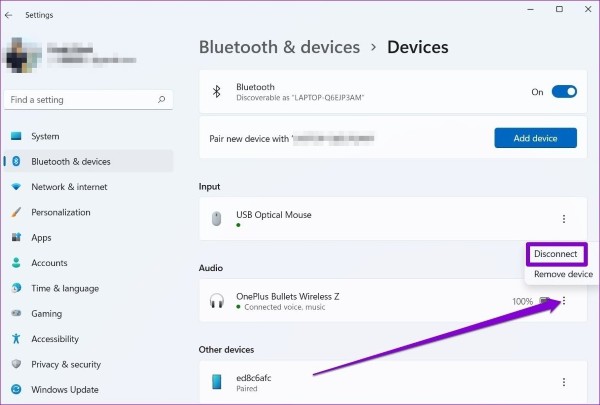
Task: Open the Apps settings page
Action: tap(41, 238)
